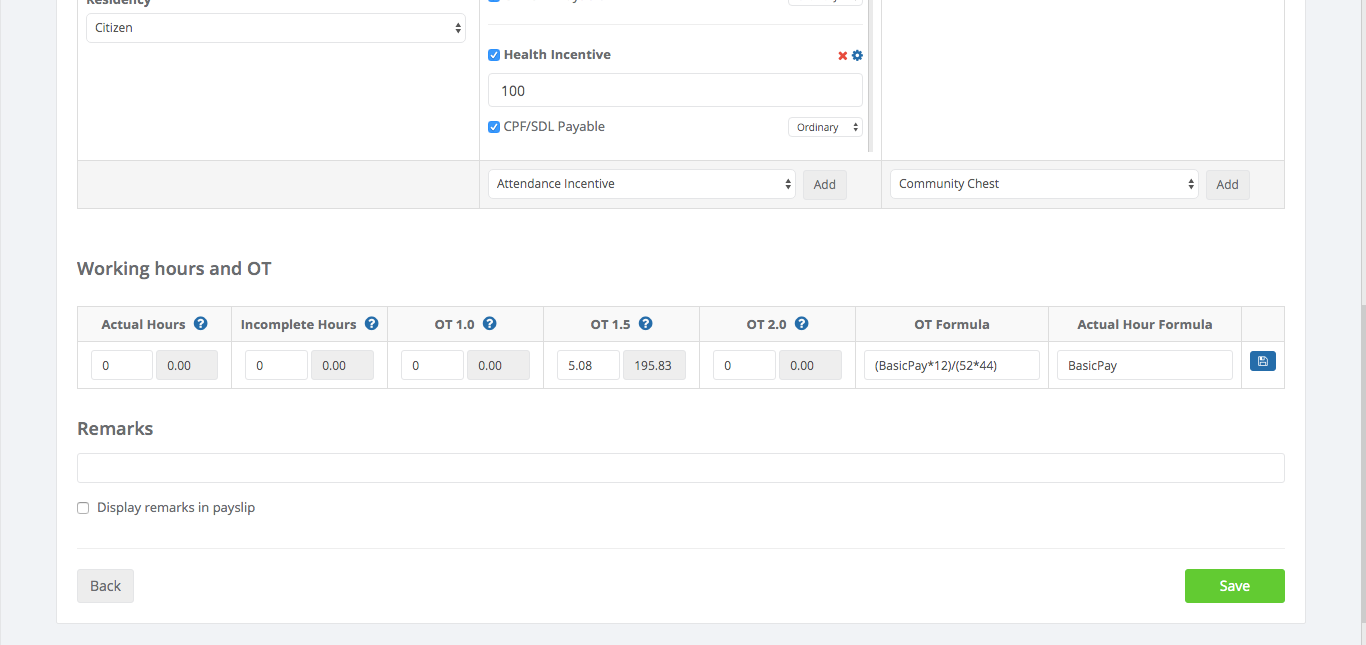
Task: Edit the Actual Hour Formula field
Action: [1145, 365]
